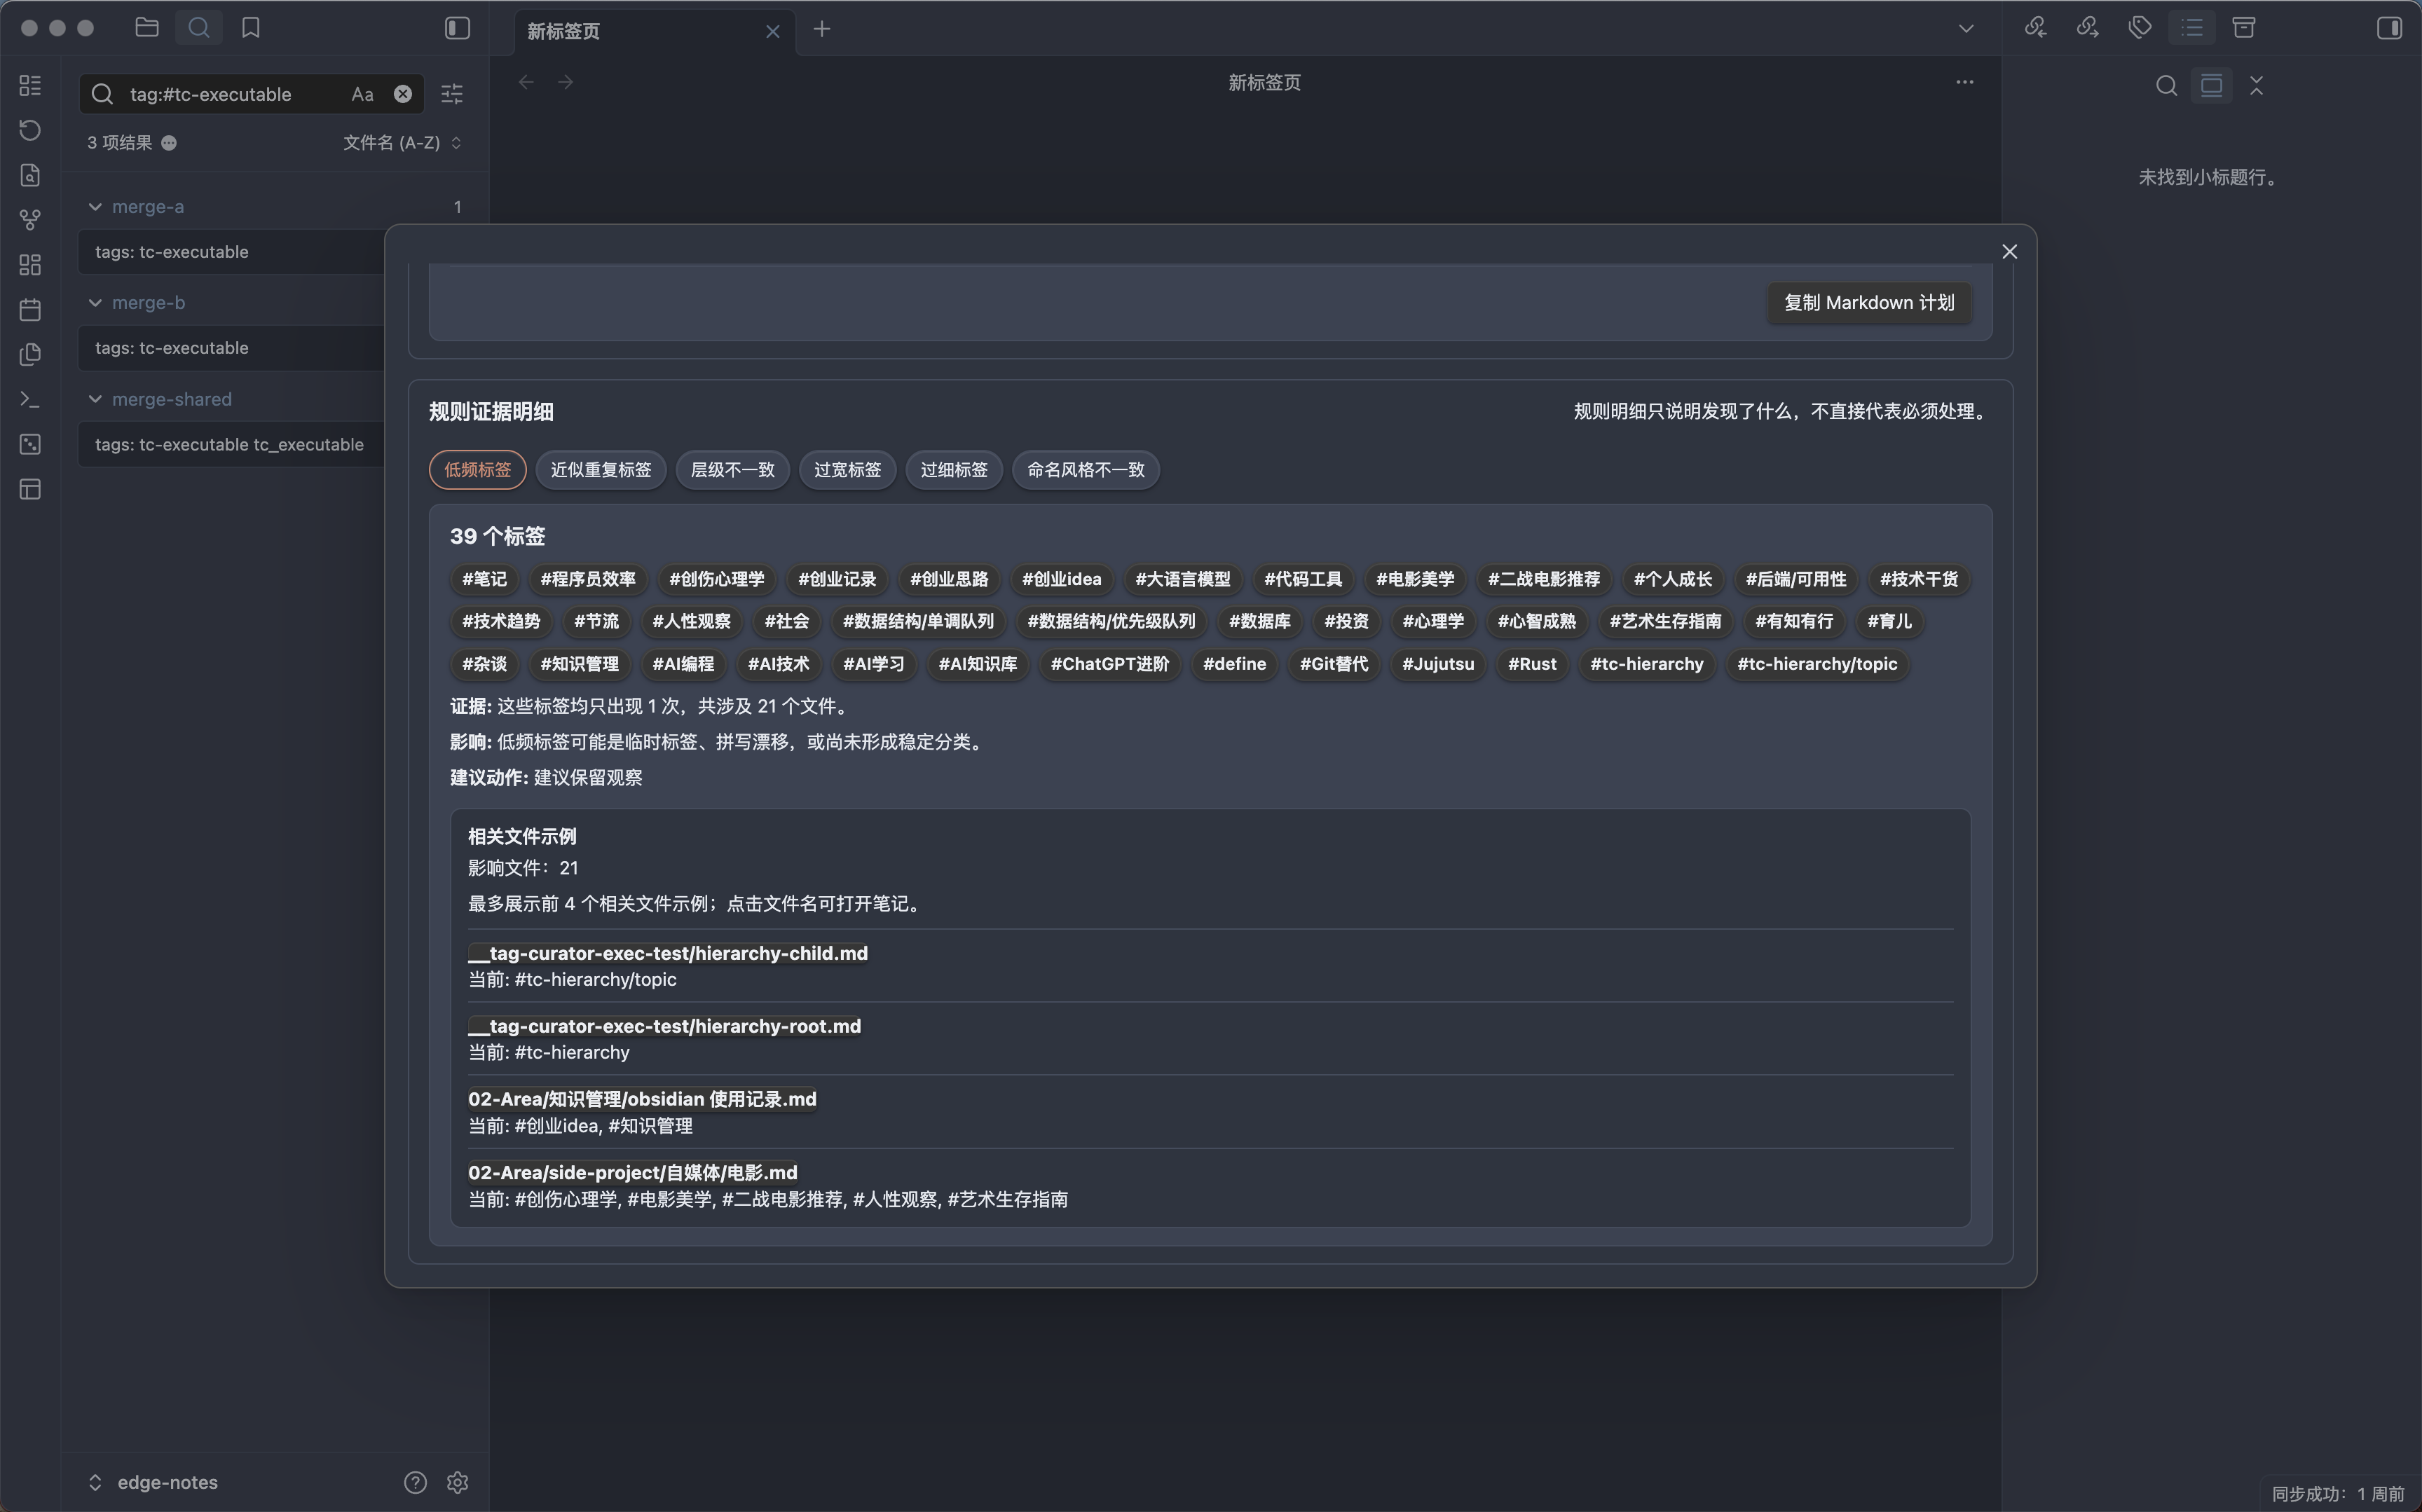
Task: Open help question mark icon
Action: 415,1482
